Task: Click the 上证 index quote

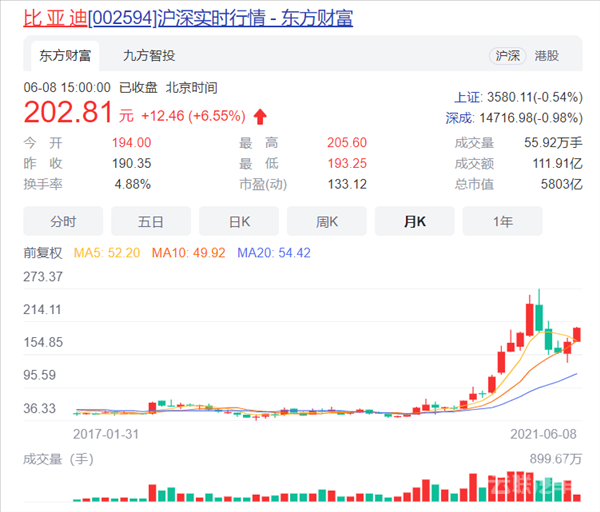Action: point(518,97)
